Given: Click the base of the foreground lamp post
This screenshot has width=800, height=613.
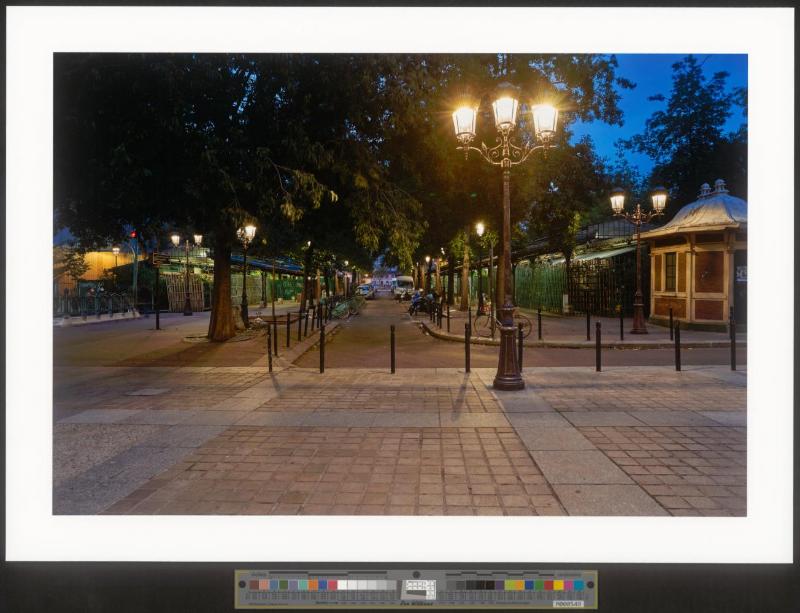Looking at the screenshot, I should tap(508, 376).
